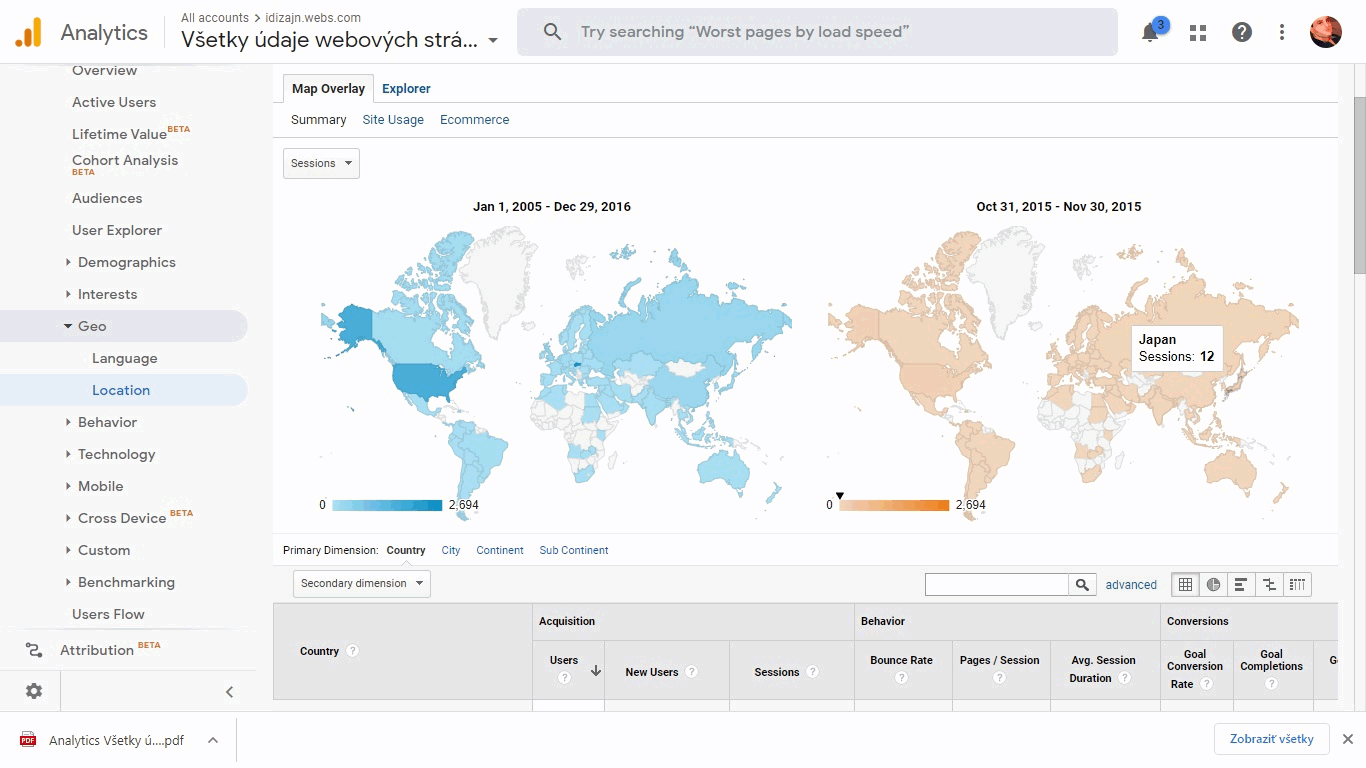Screen dimensions: 1366x768
Task: Open the Google apps grid
Action: click(x=1197, y=32)
